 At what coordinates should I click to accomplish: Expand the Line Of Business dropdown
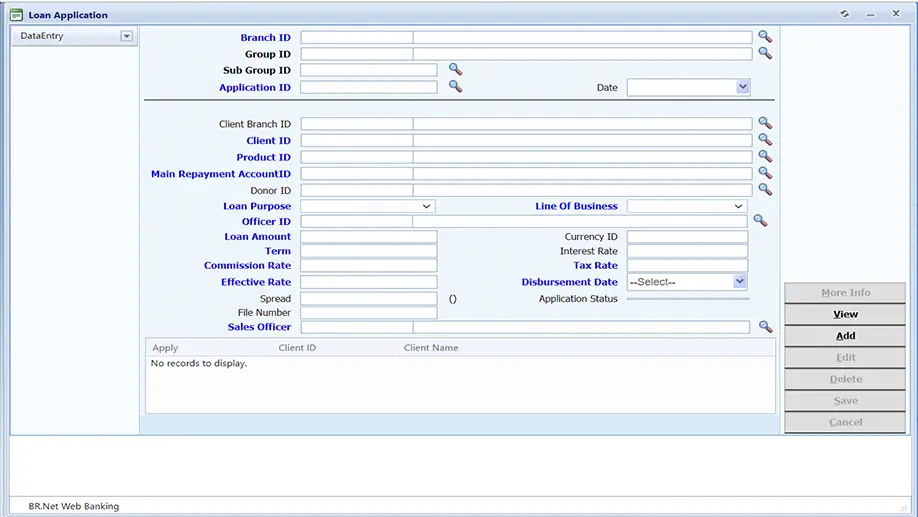click(x=738, y=206)
